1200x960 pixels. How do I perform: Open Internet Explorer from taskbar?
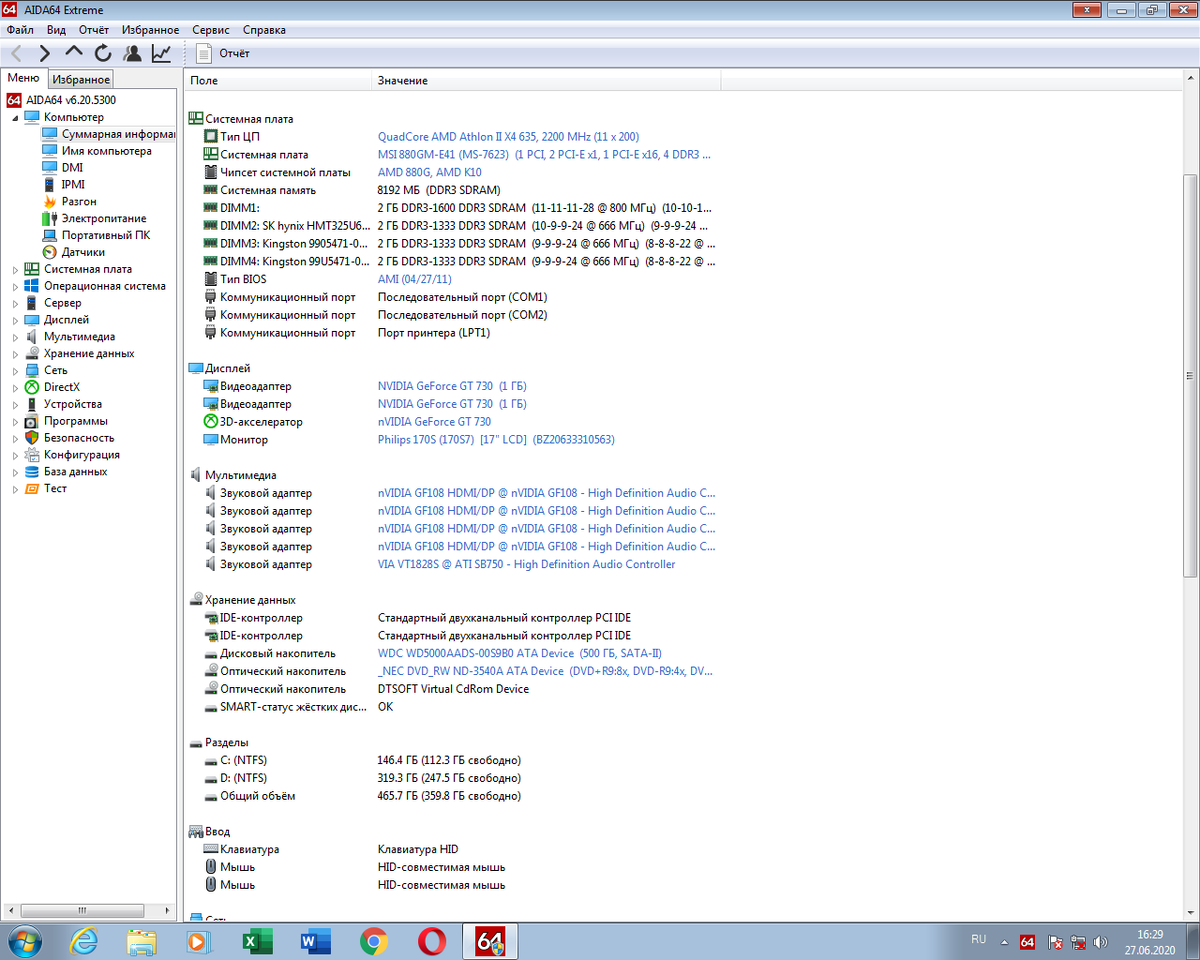tap(85, 941)
